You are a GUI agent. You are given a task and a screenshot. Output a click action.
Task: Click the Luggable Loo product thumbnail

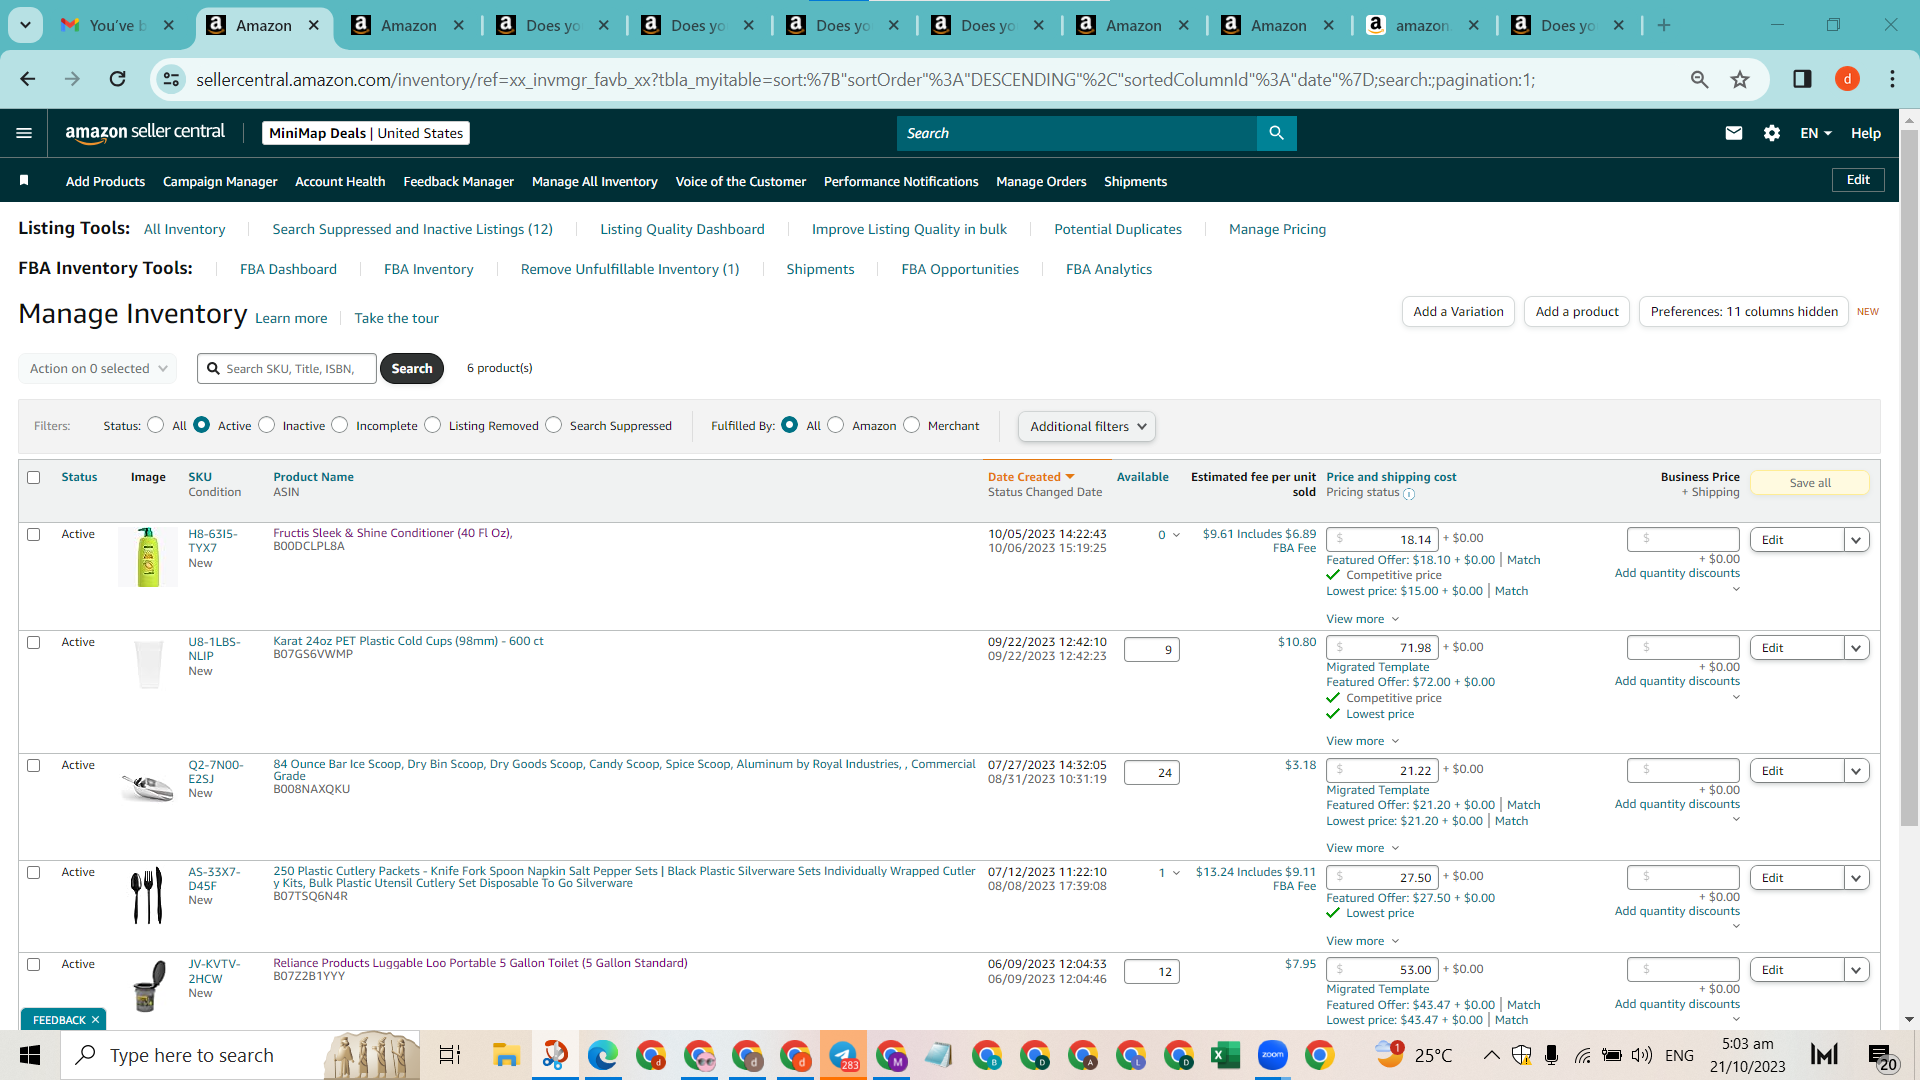tap(148, 985)
